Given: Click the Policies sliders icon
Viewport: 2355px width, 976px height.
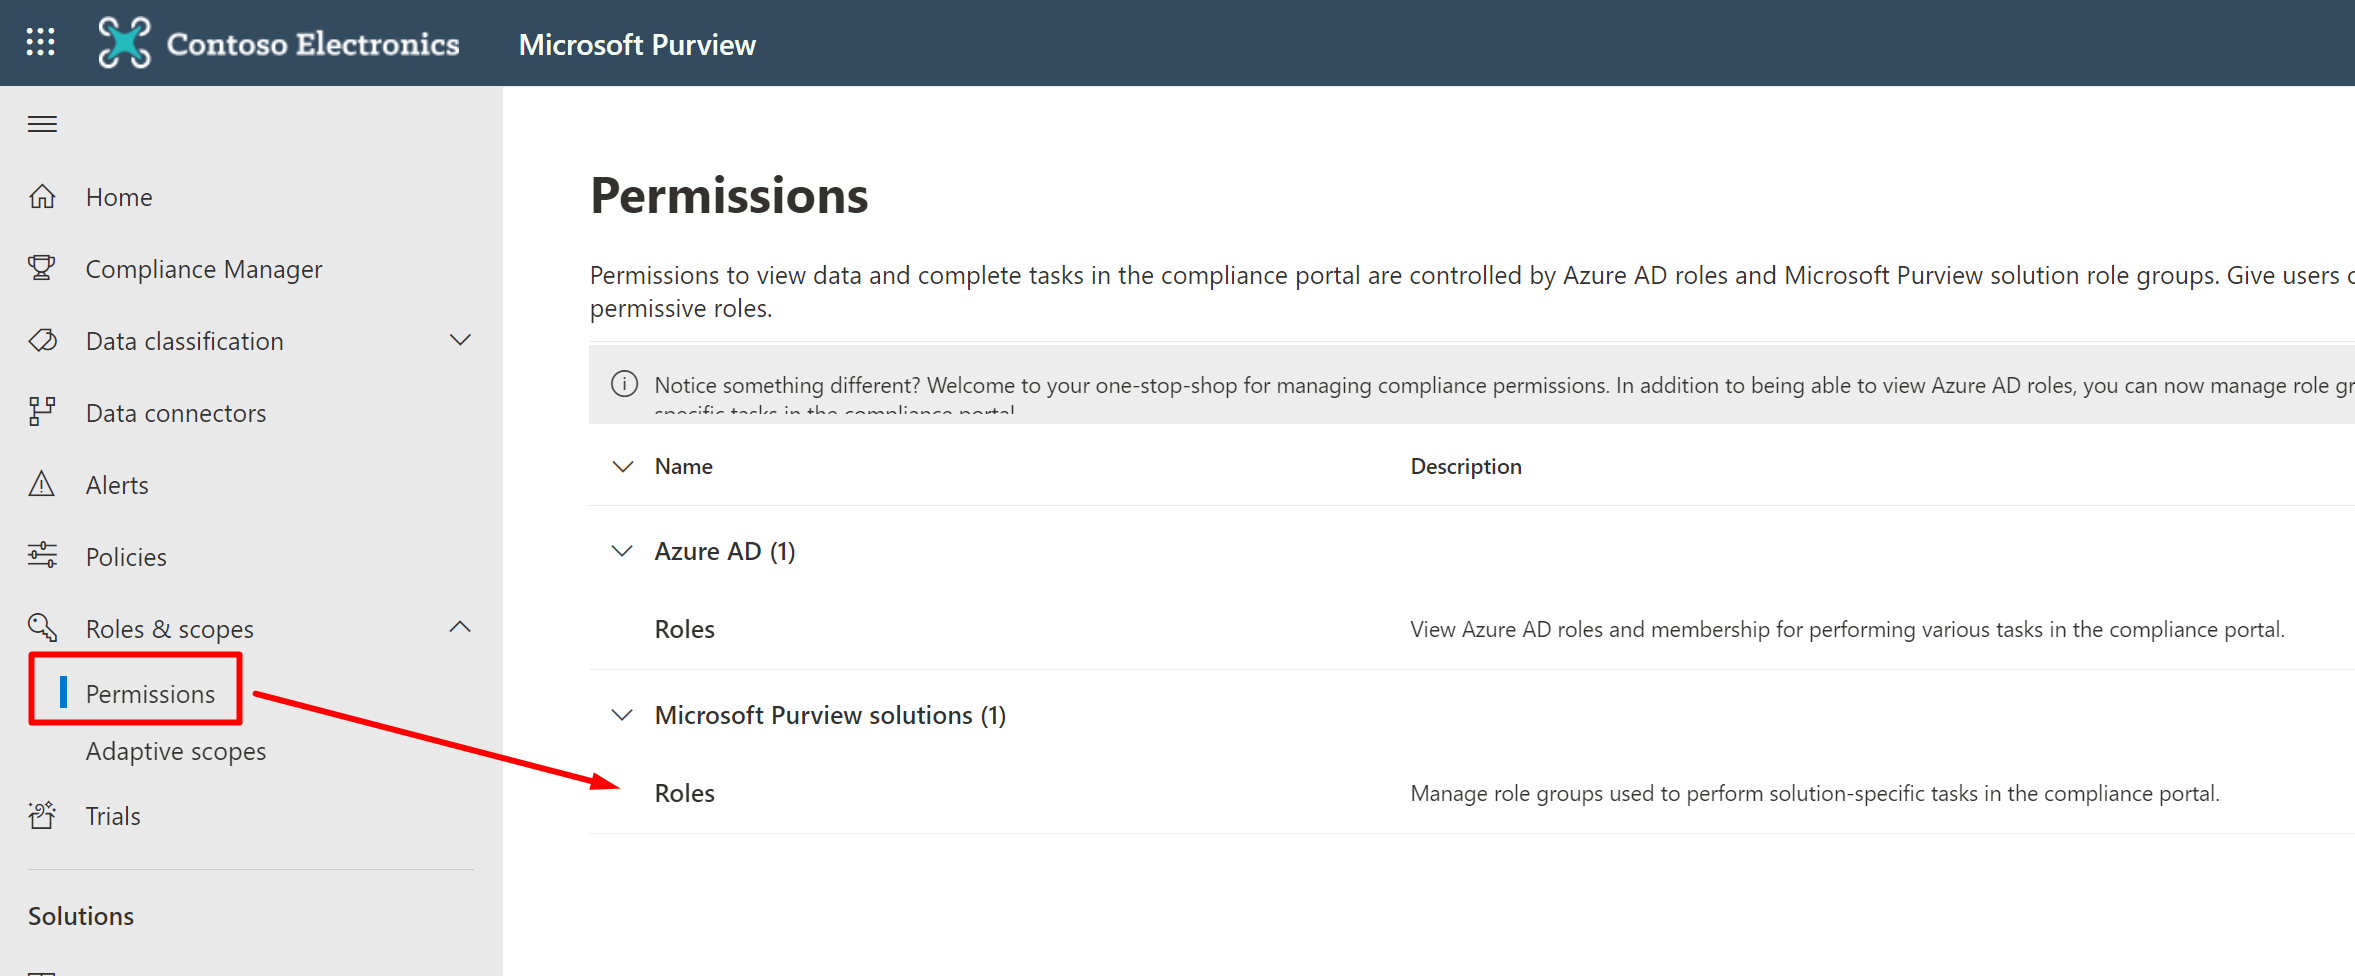Looking at the screenshot, I should (42, 556).
